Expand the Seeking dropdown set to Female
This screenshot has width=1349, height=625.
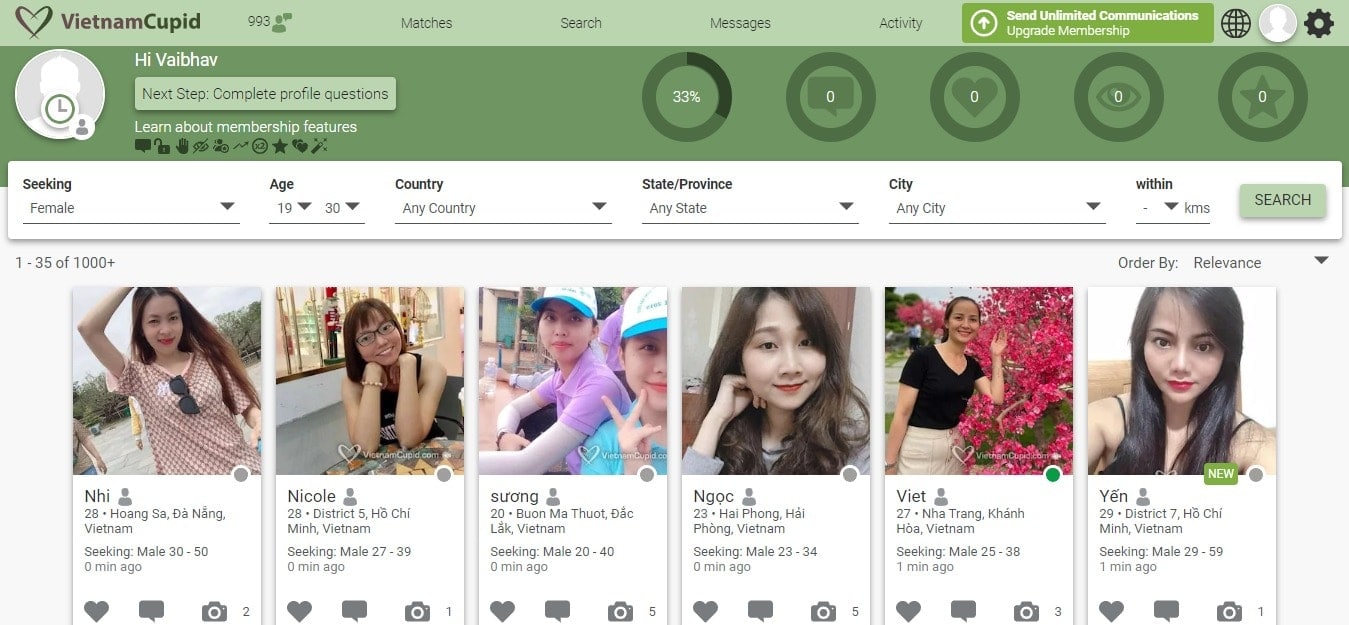point(131,208)
